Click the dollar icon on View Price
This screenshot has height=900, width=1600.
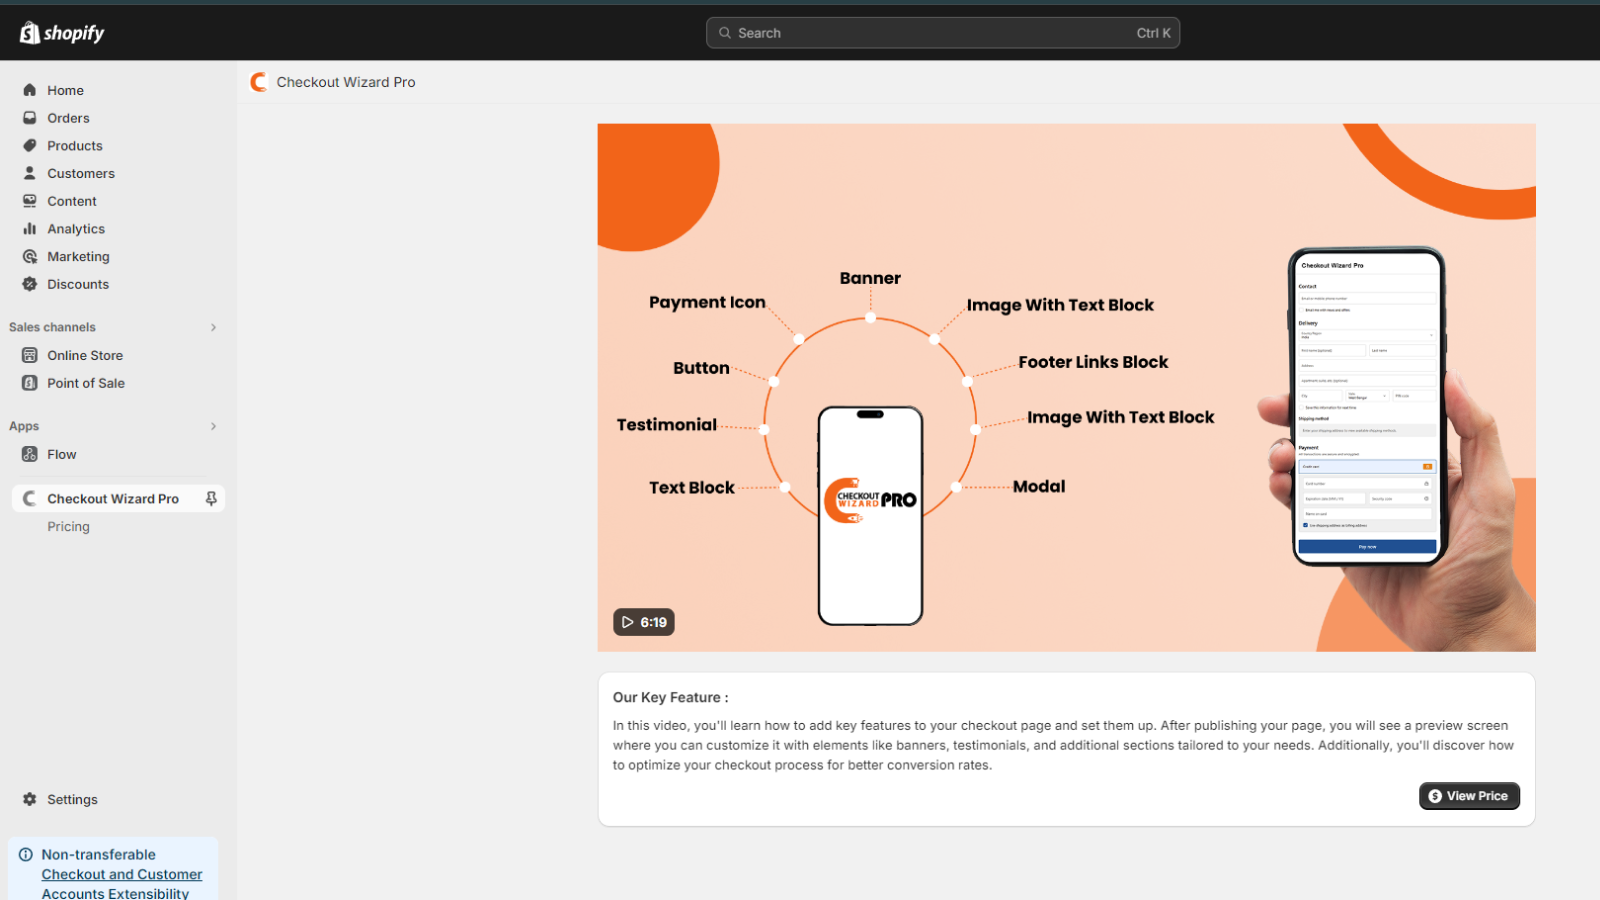click(x=1435, y=796)
